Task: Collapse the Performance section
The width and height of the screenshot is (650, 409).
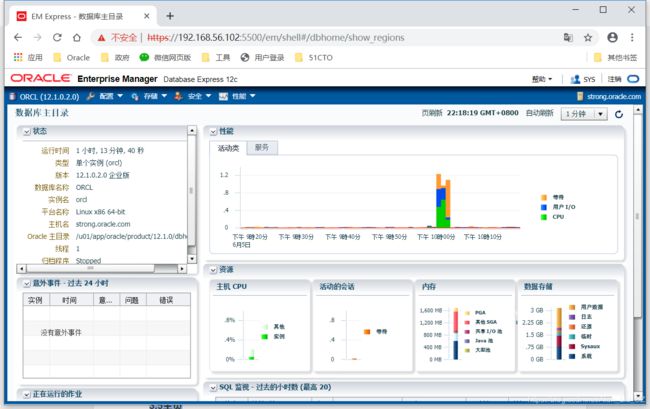Action: click(x=213, y=132)
